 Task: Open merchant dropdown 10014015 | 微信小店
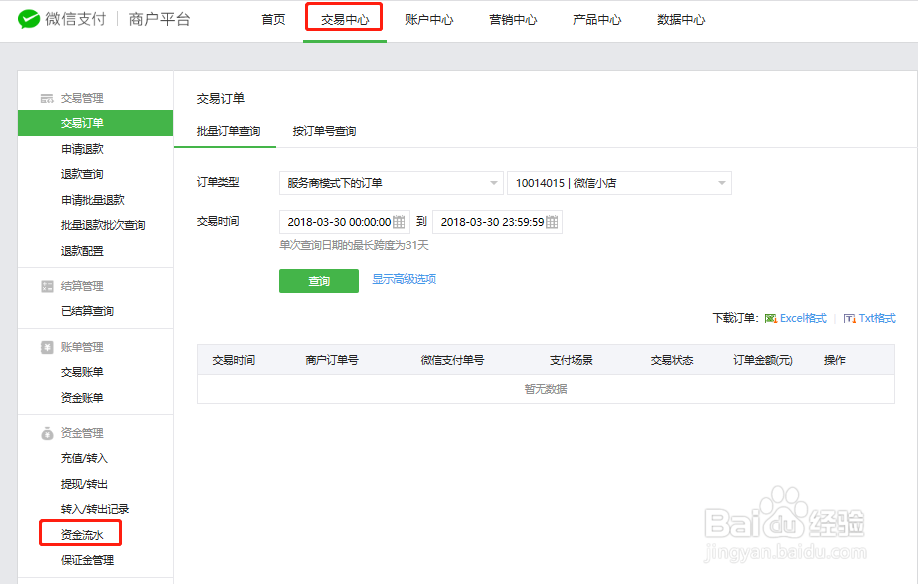[619, 183]
